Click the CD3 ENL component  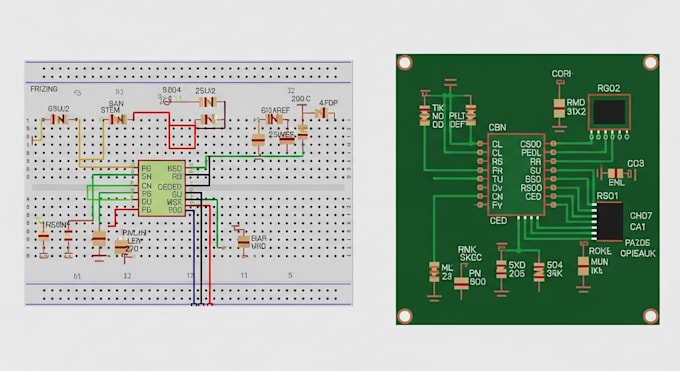click(x=616, y=174)
